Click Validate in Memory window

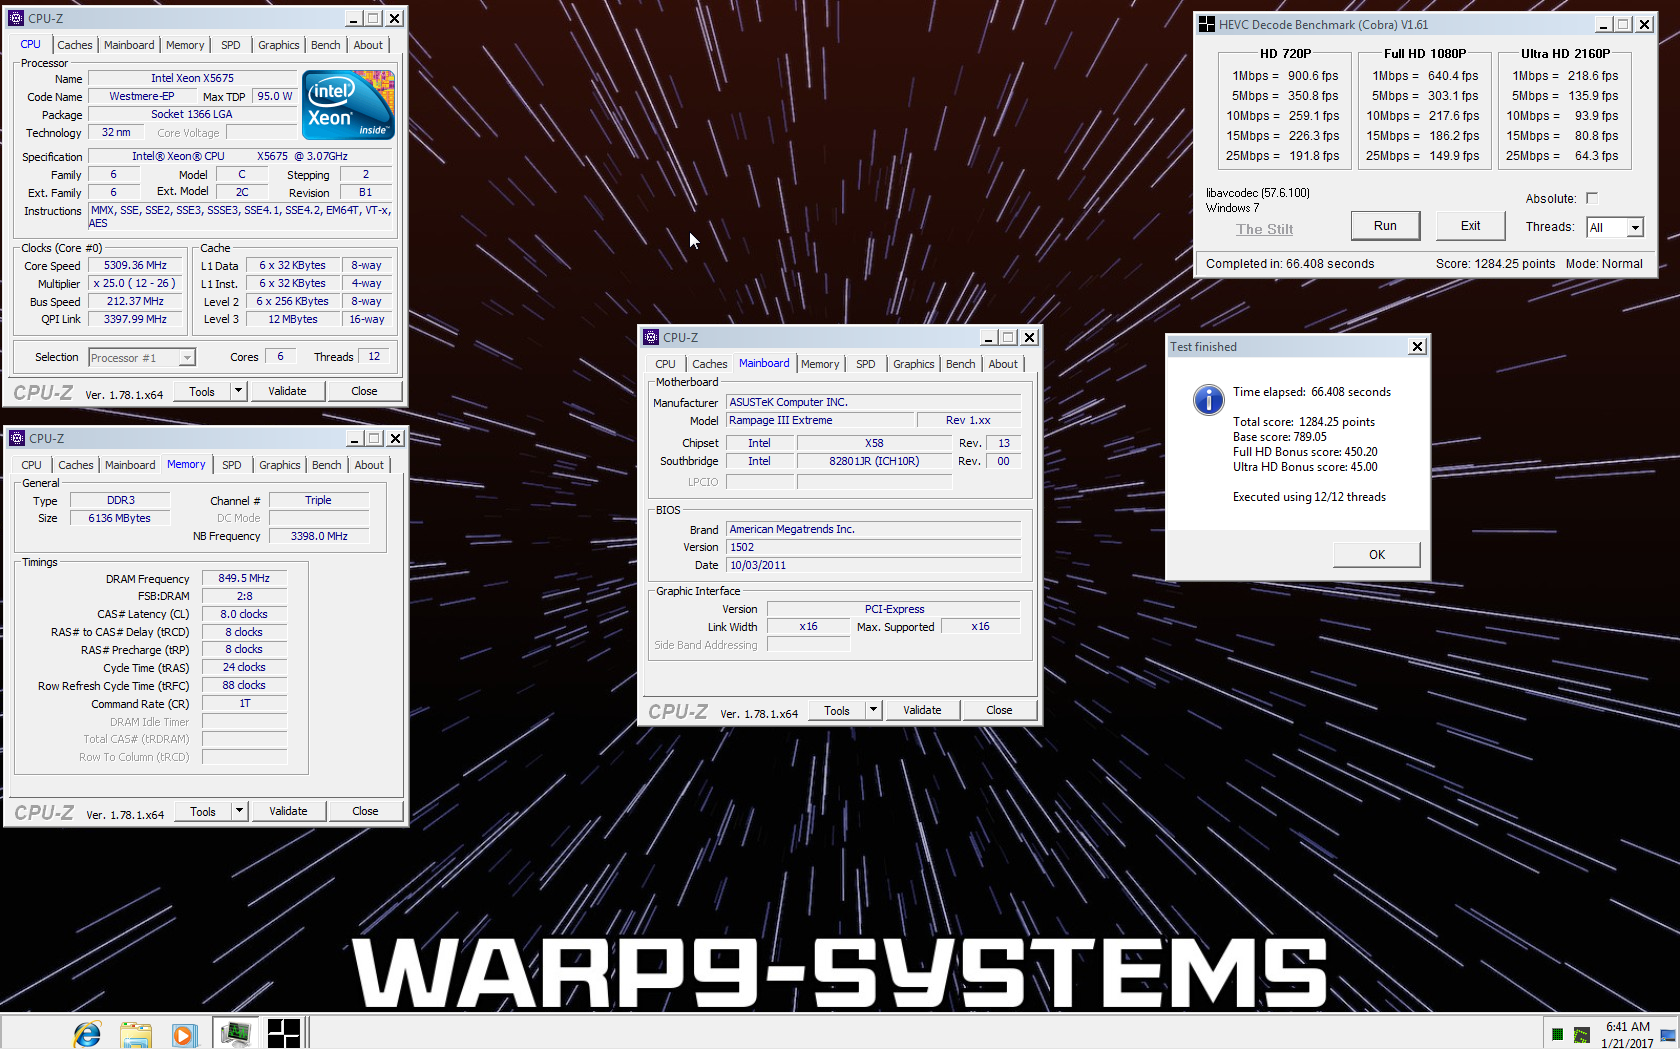coord(288,811)
